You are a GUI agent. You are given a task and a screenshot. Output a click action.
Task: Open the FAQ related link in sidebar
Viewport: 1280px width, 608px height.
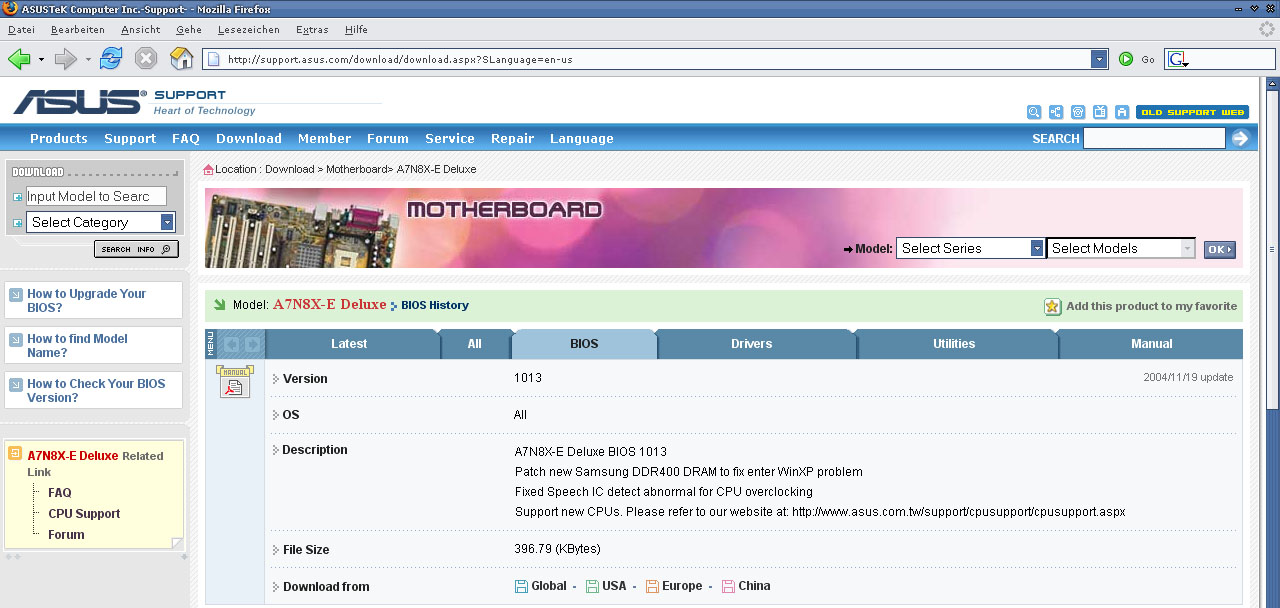[x=60, y=493]
